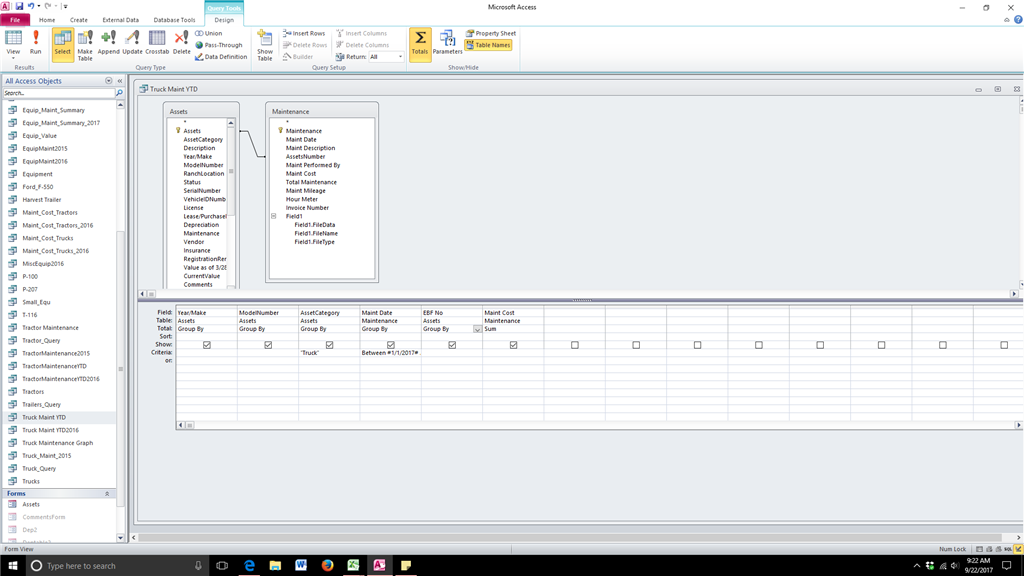Click the Maint Date criteria cell
This screenshot has width=1024, height=576.
point(391,353)
